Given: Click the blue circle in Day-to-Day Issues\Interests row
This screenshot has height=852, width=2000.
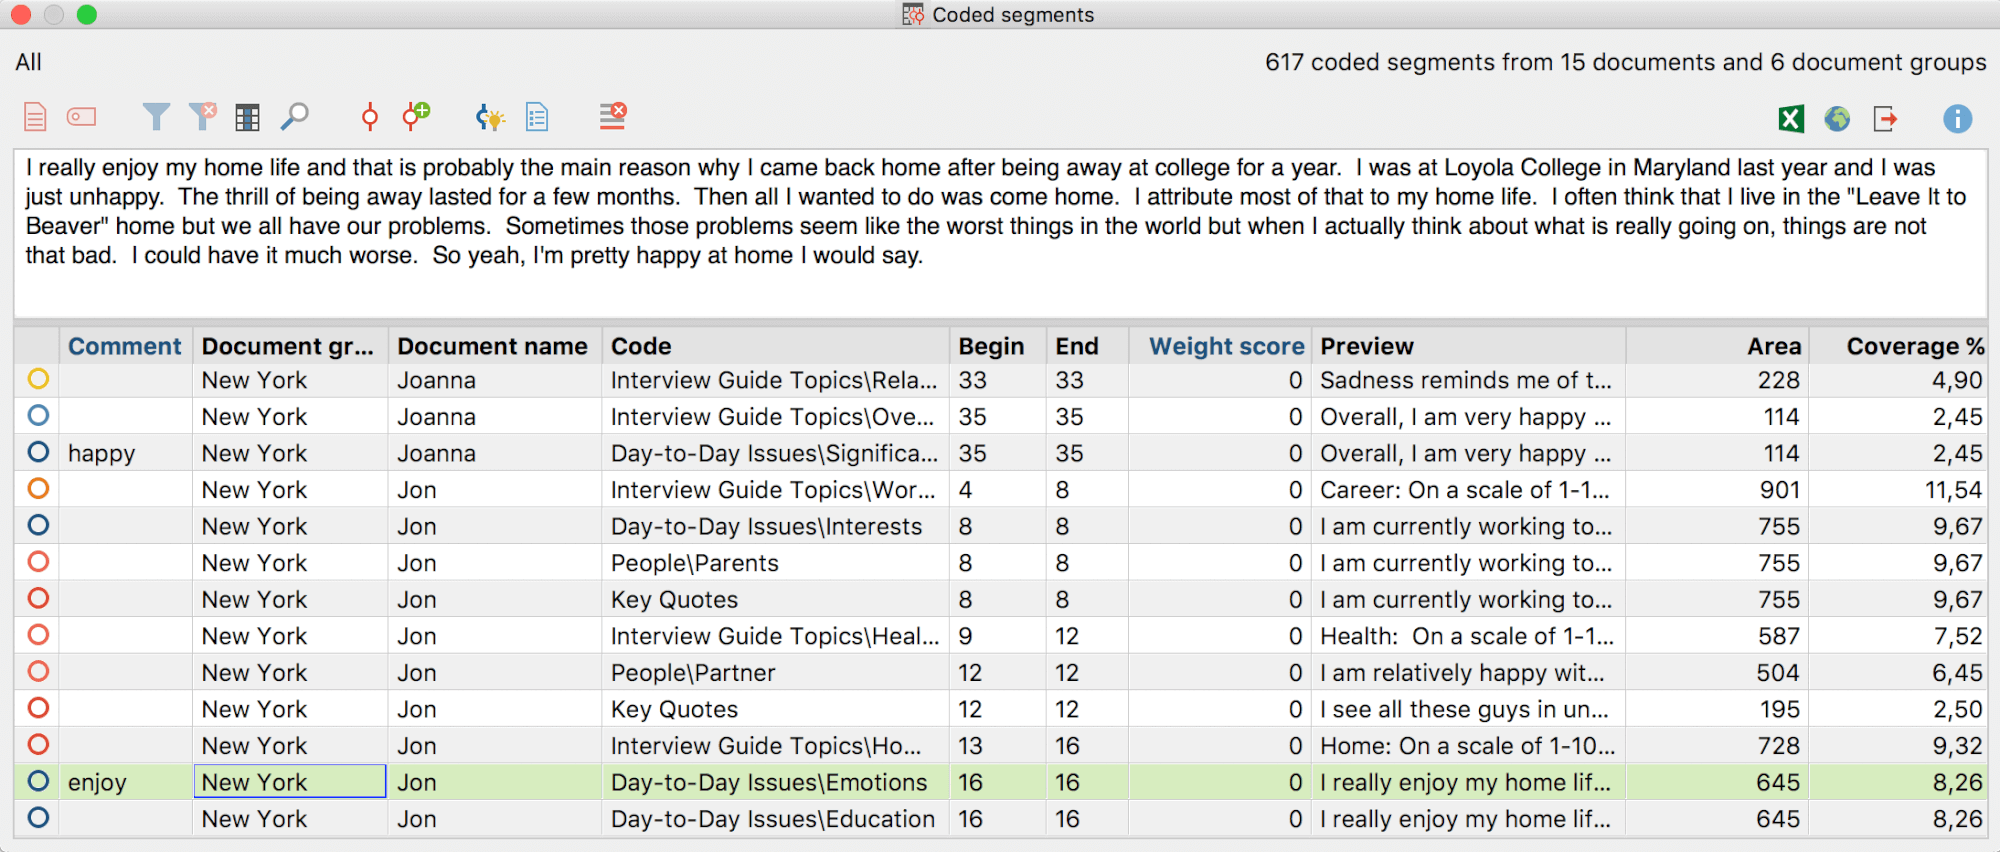Looking at the screenshot, I should tap(38, 525).
